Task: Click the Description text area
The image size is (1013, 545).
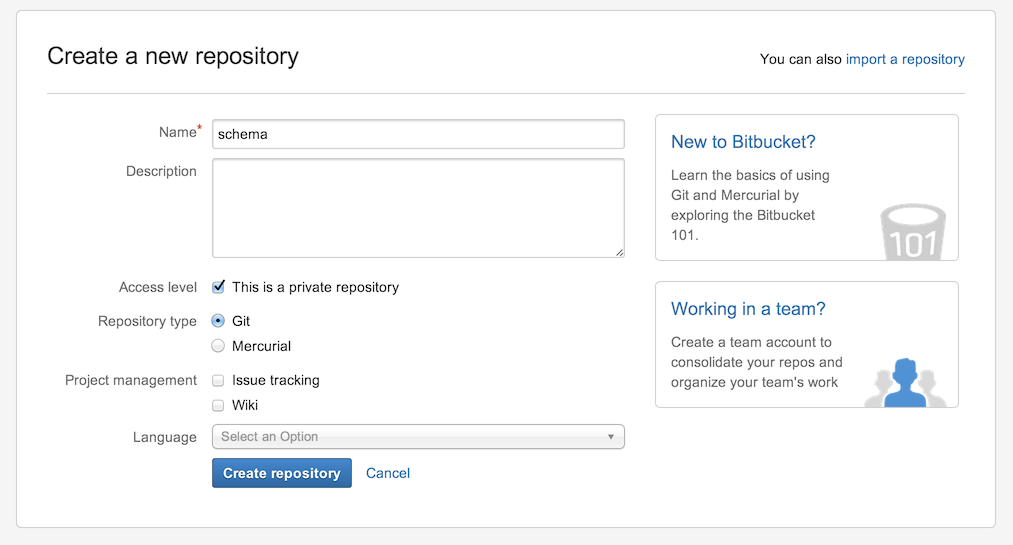Action: tap(418, 208)
